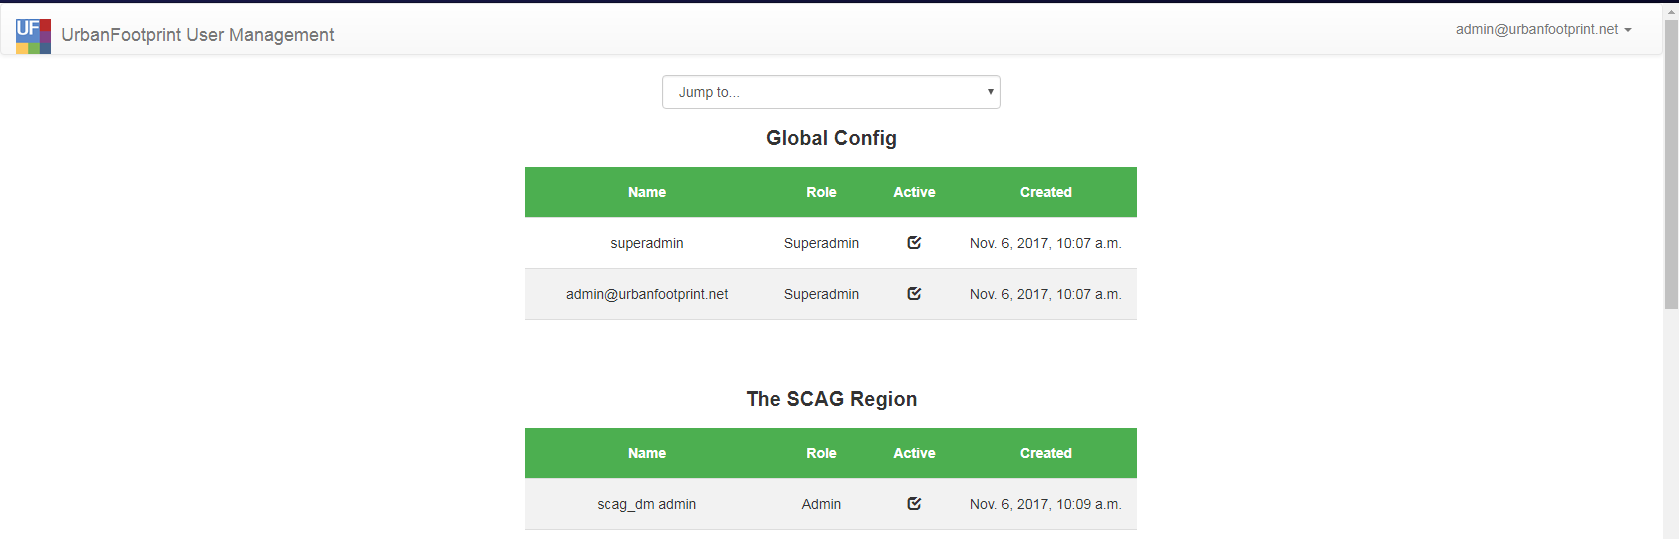The width and height of the screenshot is (1679, 539).
Task: Select the admin@urbanfootprint.net user in table
Action: 647,294
